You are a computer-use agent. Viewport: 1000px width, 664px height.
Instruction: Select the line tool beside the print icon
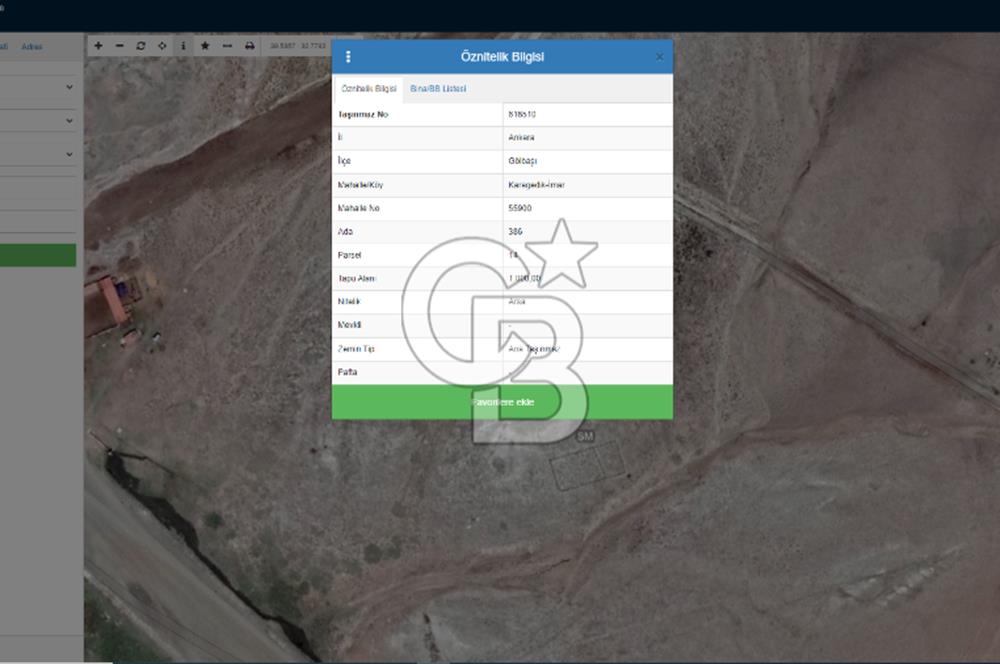(227, 46)
